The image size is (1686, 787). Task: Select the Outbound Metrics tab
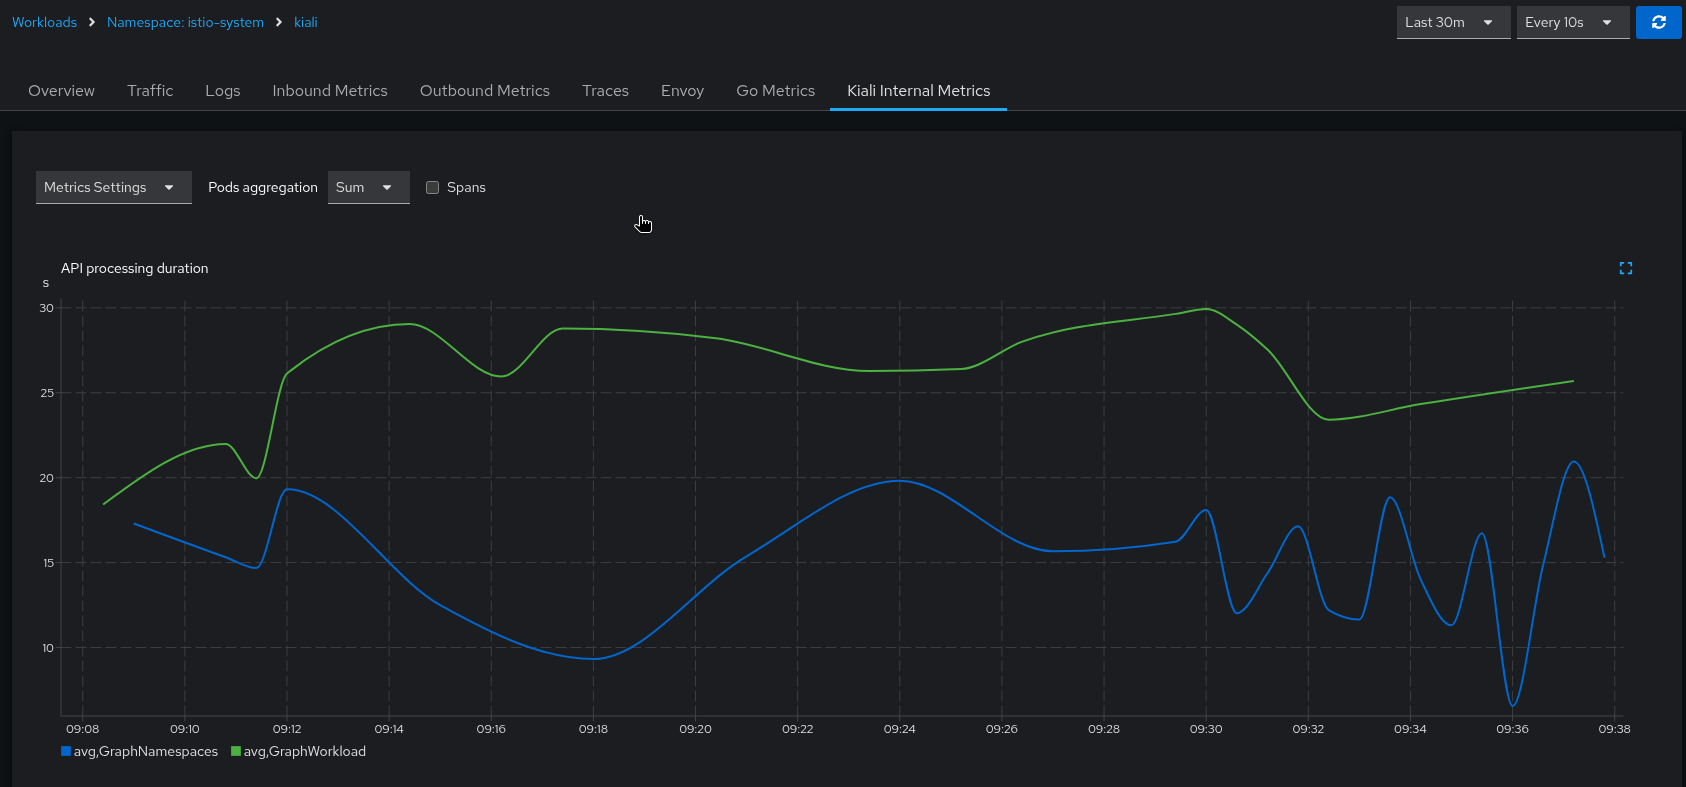click(x=484, y=90)
